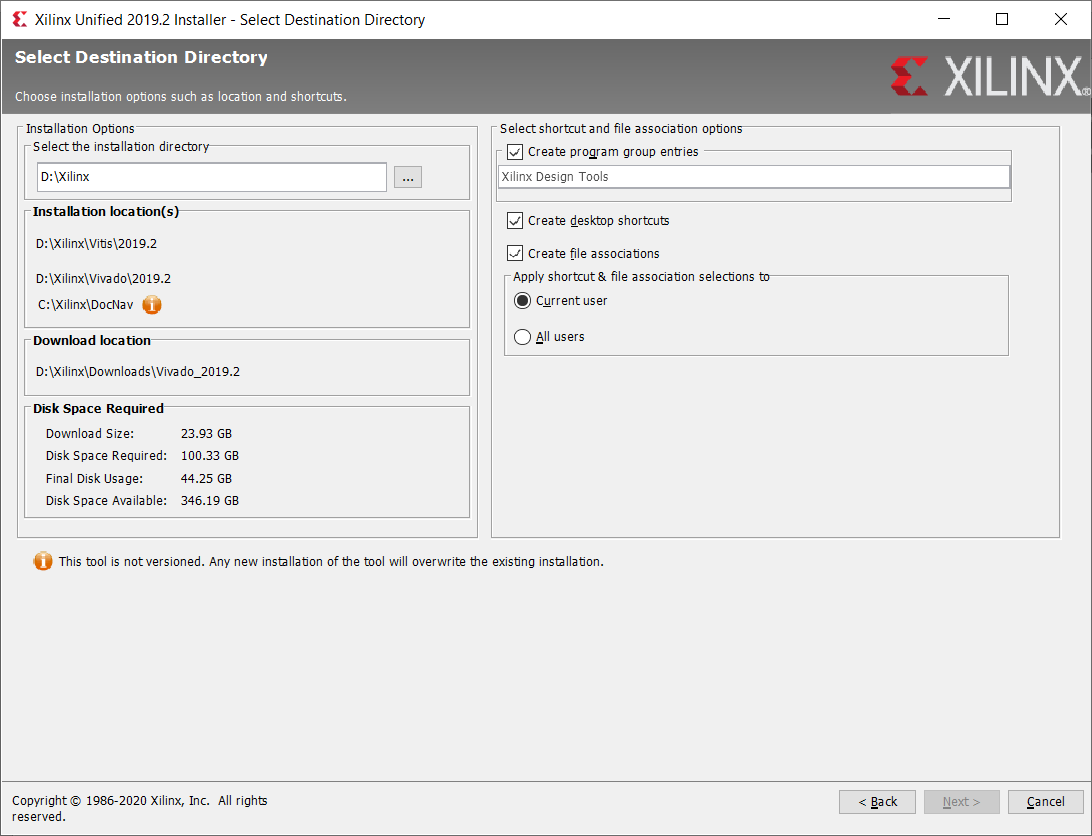Click the warning icon next to 'This tool is not versioned'
Viewport: 1092px width, 836px height.
(42, 562)
